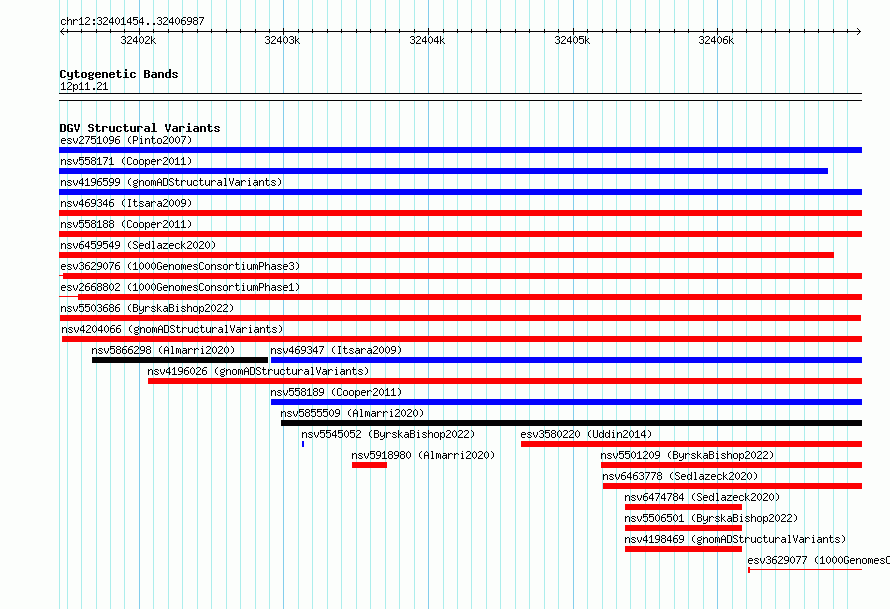The image size is (890, 609).
Task: Click the 12p11.21 cytogenetic band line
Action: pyautogui.click(x=460, y=97)
